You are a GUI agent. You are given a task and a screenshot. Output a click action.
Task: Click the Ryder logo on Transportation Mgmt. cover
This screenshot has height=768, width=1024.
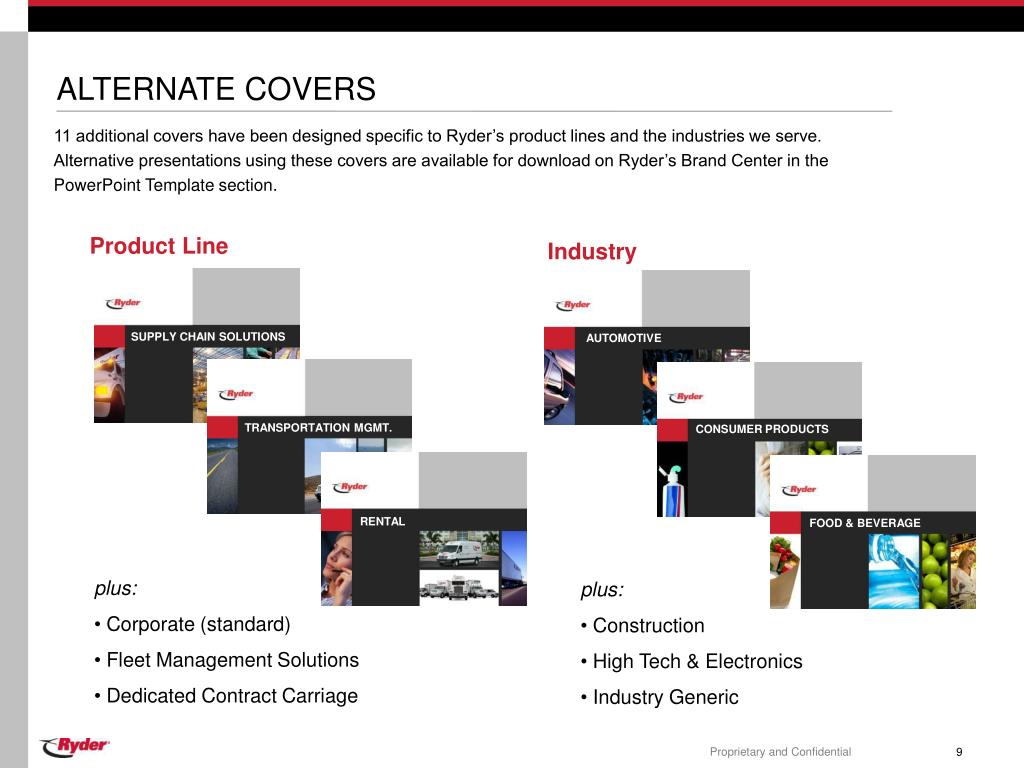pos(236,394)
